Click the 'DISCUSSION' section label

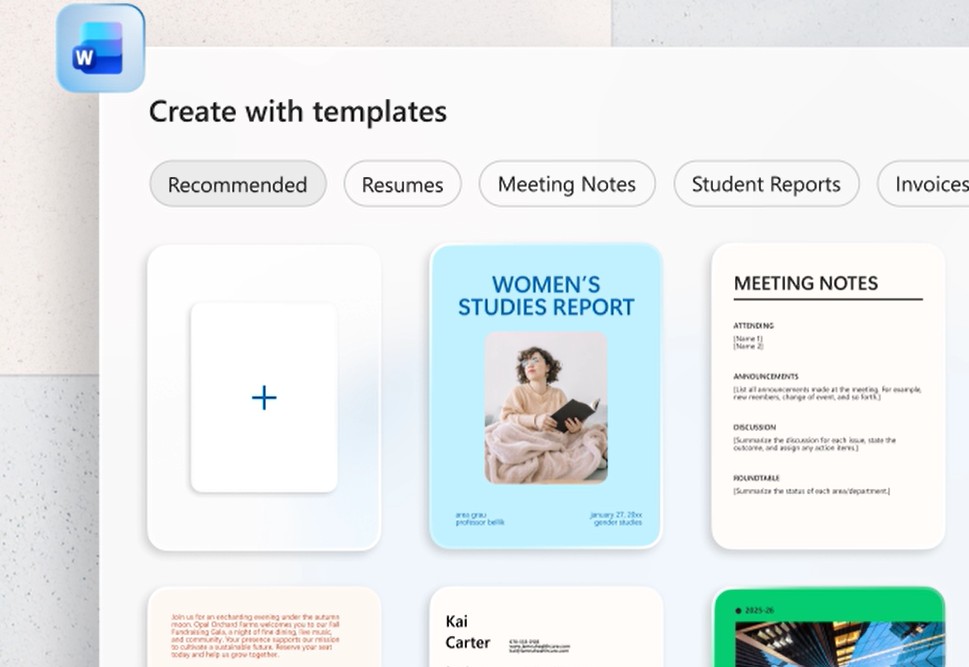(x=755, y=427)
